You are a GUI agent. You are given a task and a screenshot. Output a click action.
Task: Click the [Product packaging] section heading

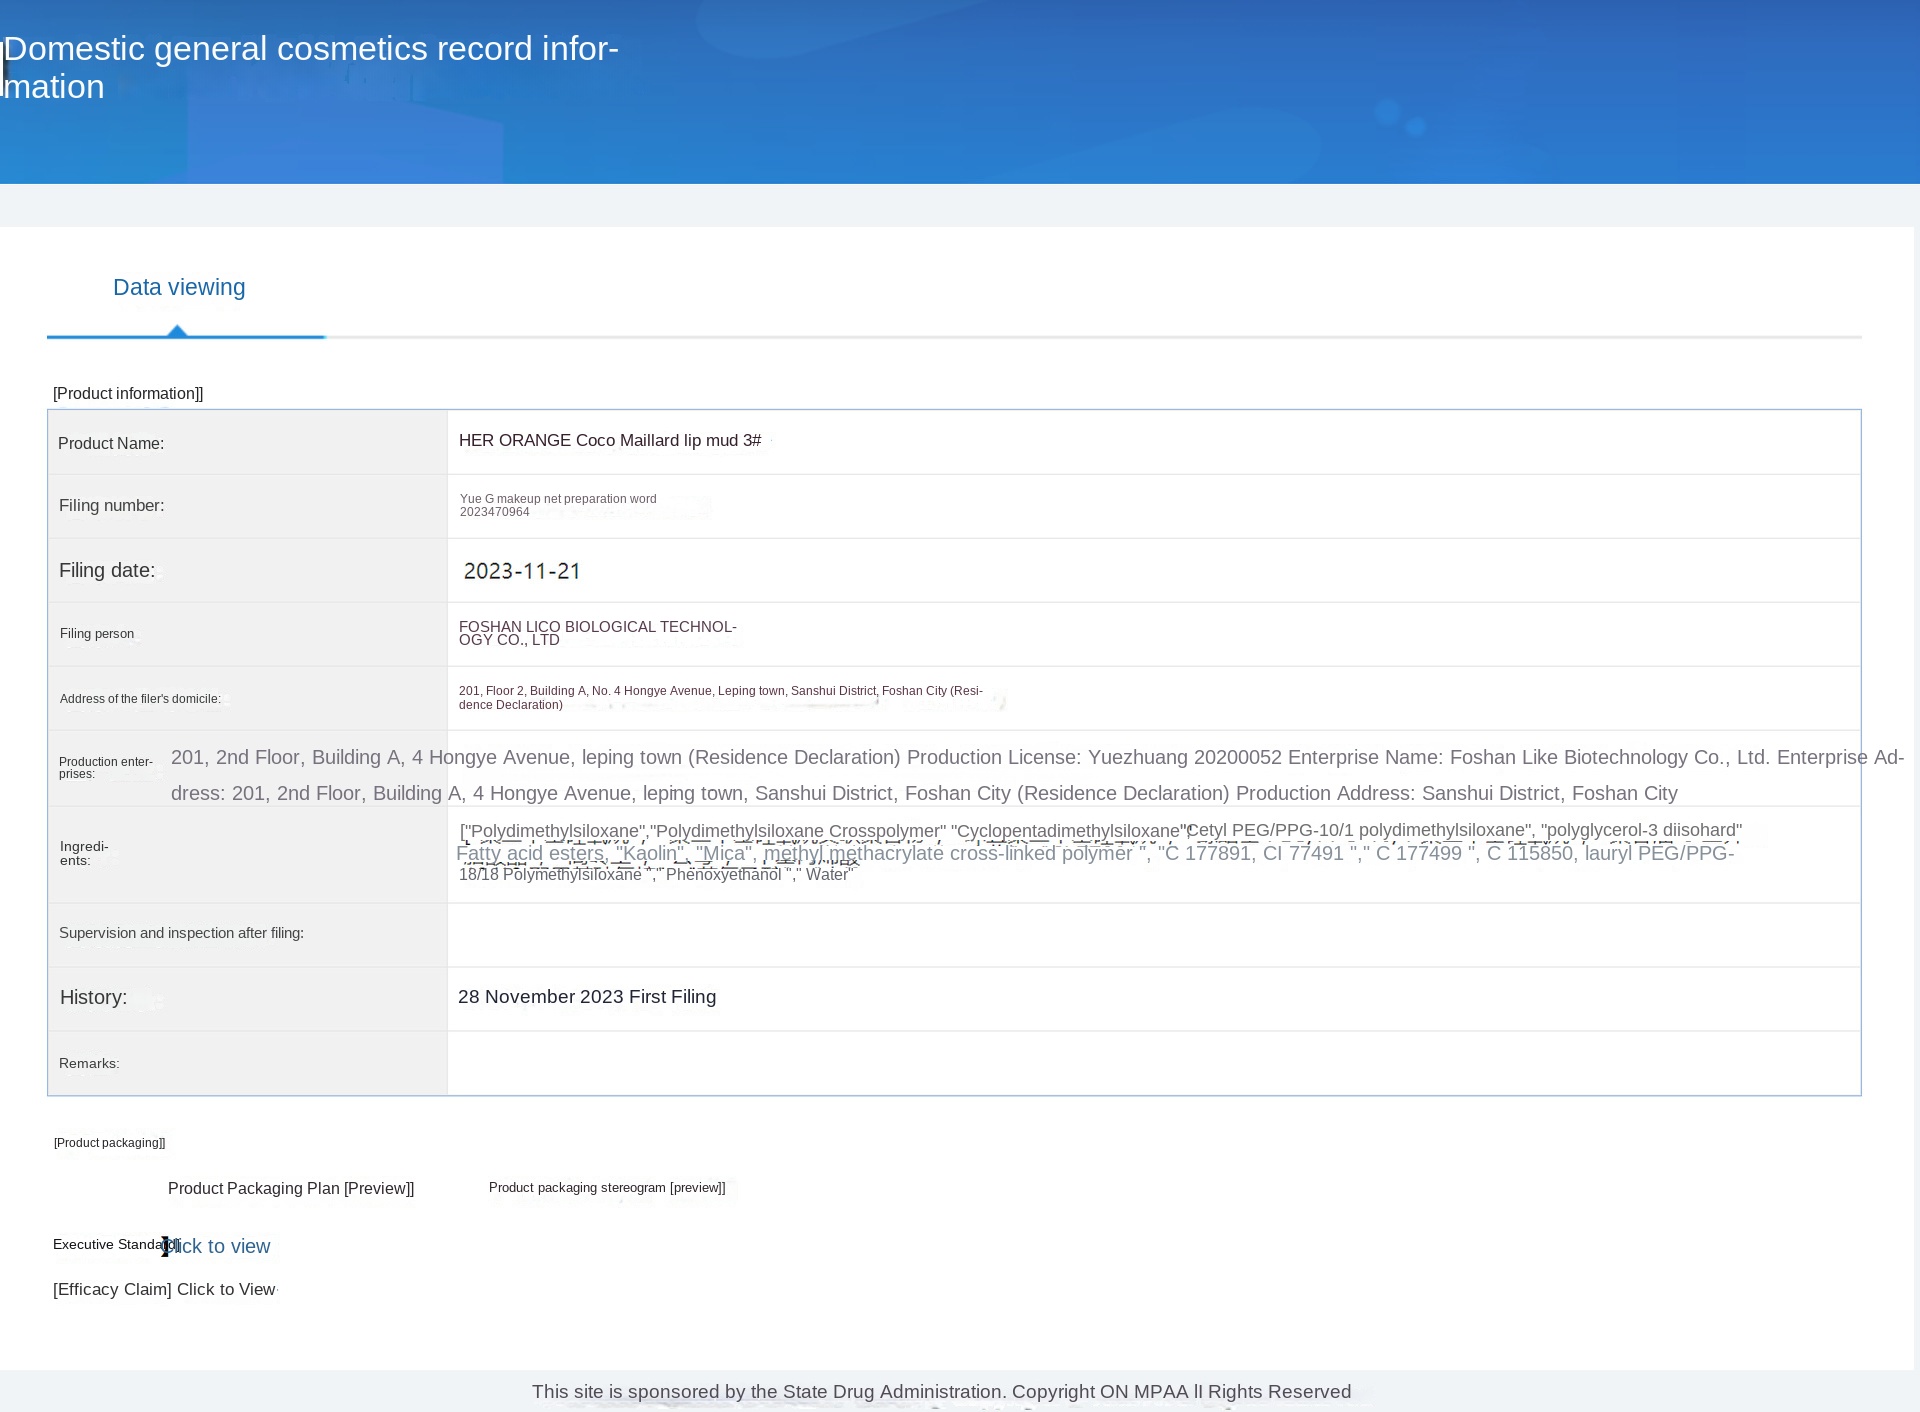click(110, 1143)
